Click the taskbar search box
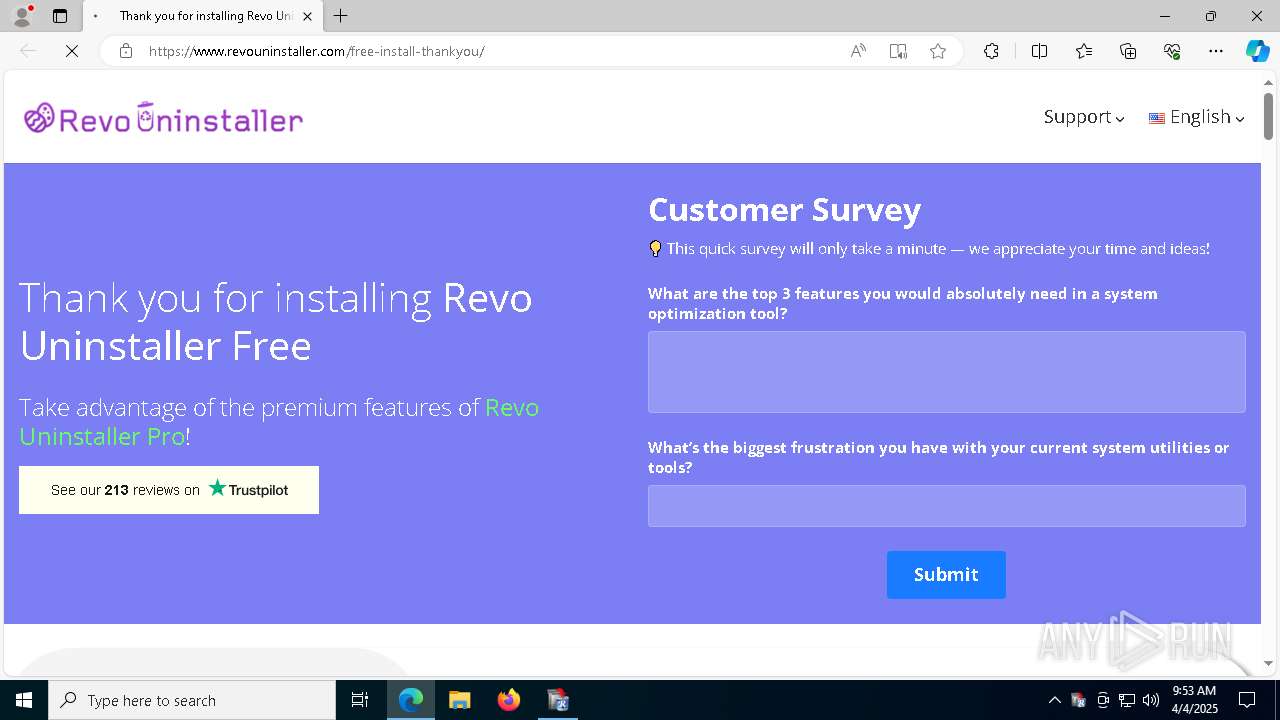This screenshot has height=720, width=1280. pos(192,700)
